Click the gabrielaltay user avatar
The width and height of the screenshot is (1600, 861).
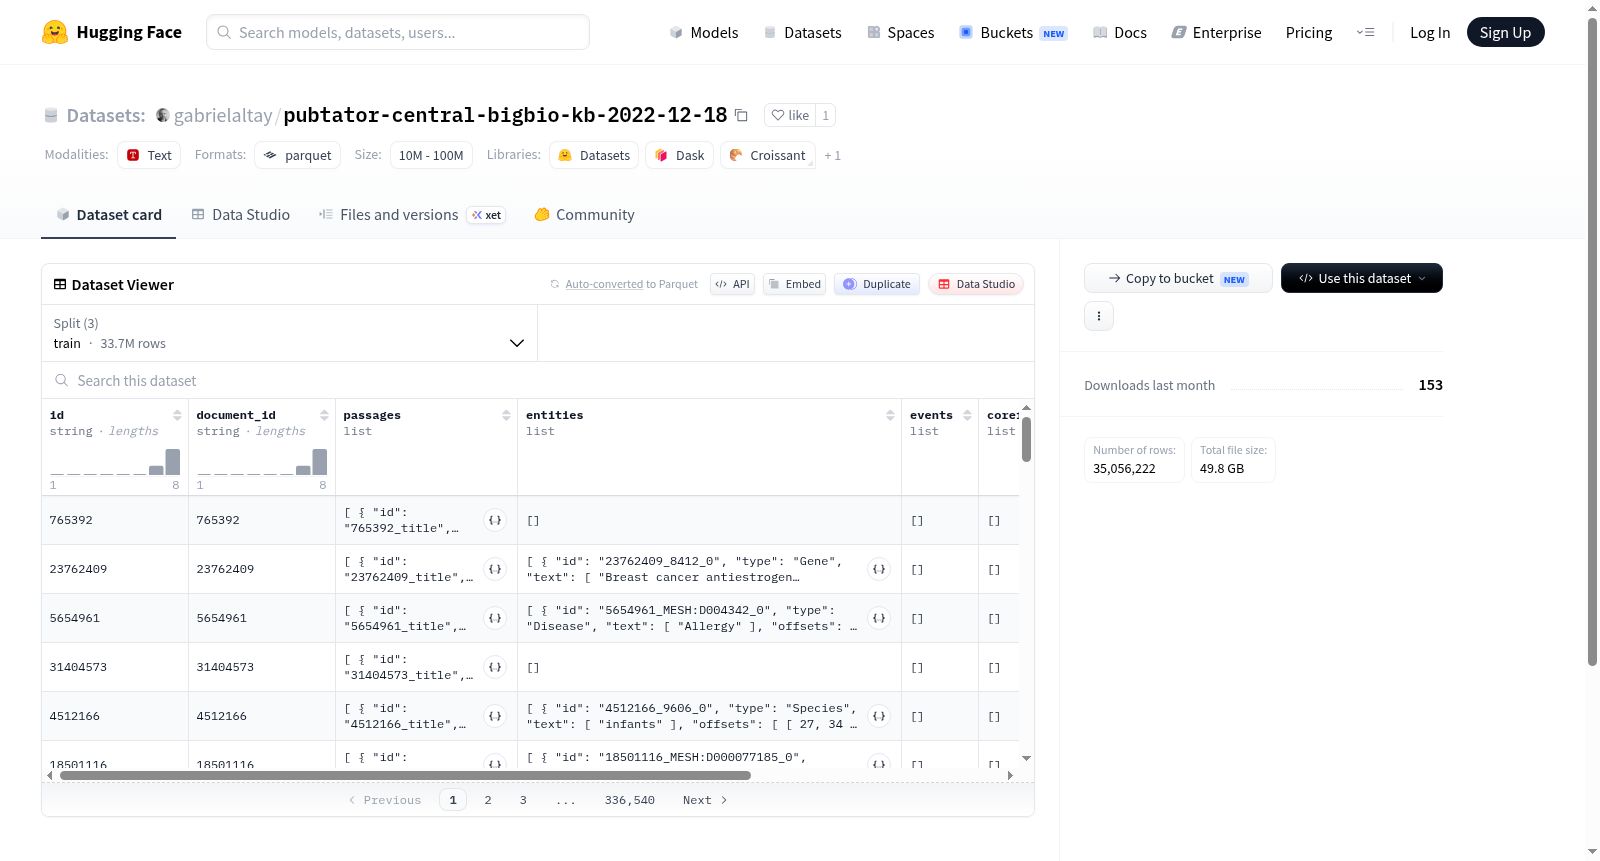(162, 115)
